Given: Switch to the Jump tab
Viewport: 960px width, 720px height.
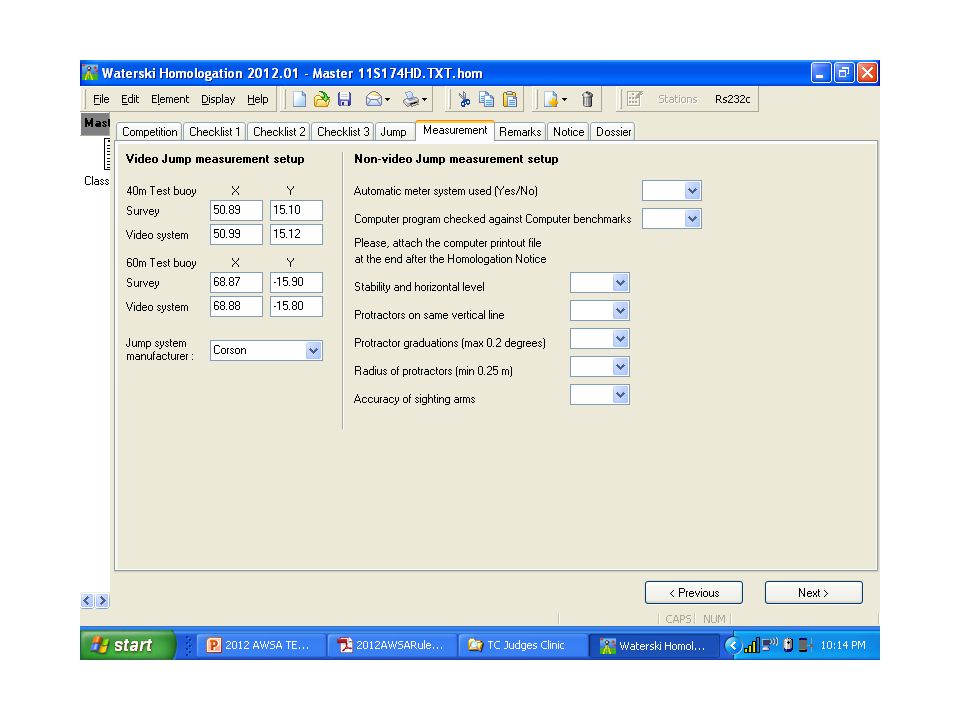Looking at the screenshot, I should (393, 132).
